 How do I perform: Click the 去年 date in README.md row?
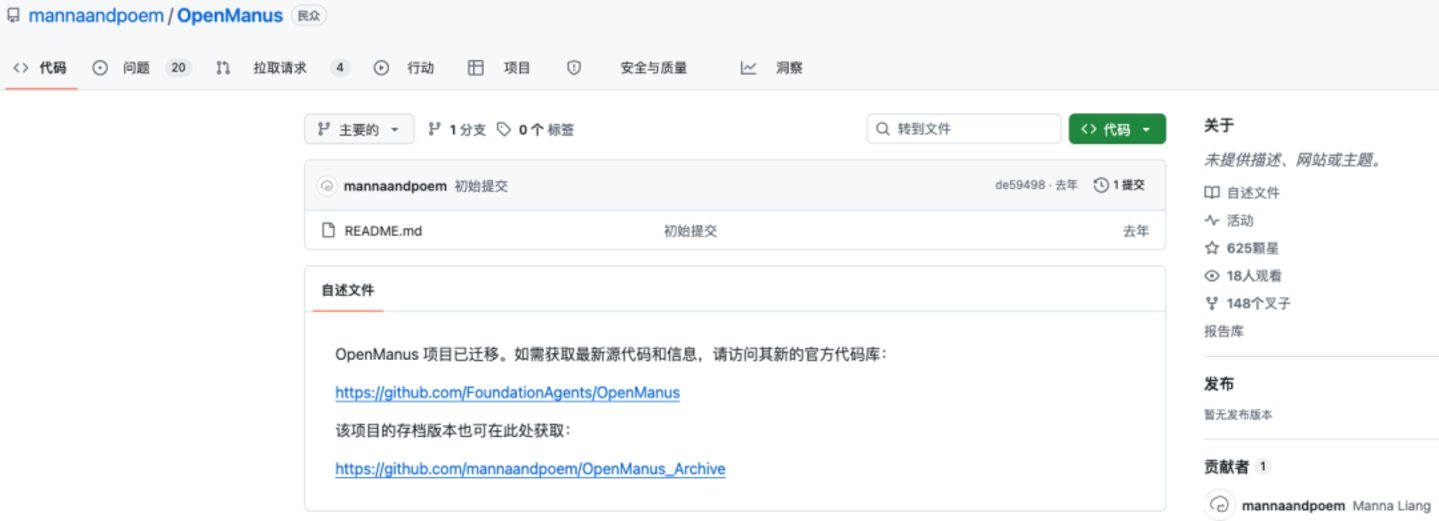pos(1136,231)
